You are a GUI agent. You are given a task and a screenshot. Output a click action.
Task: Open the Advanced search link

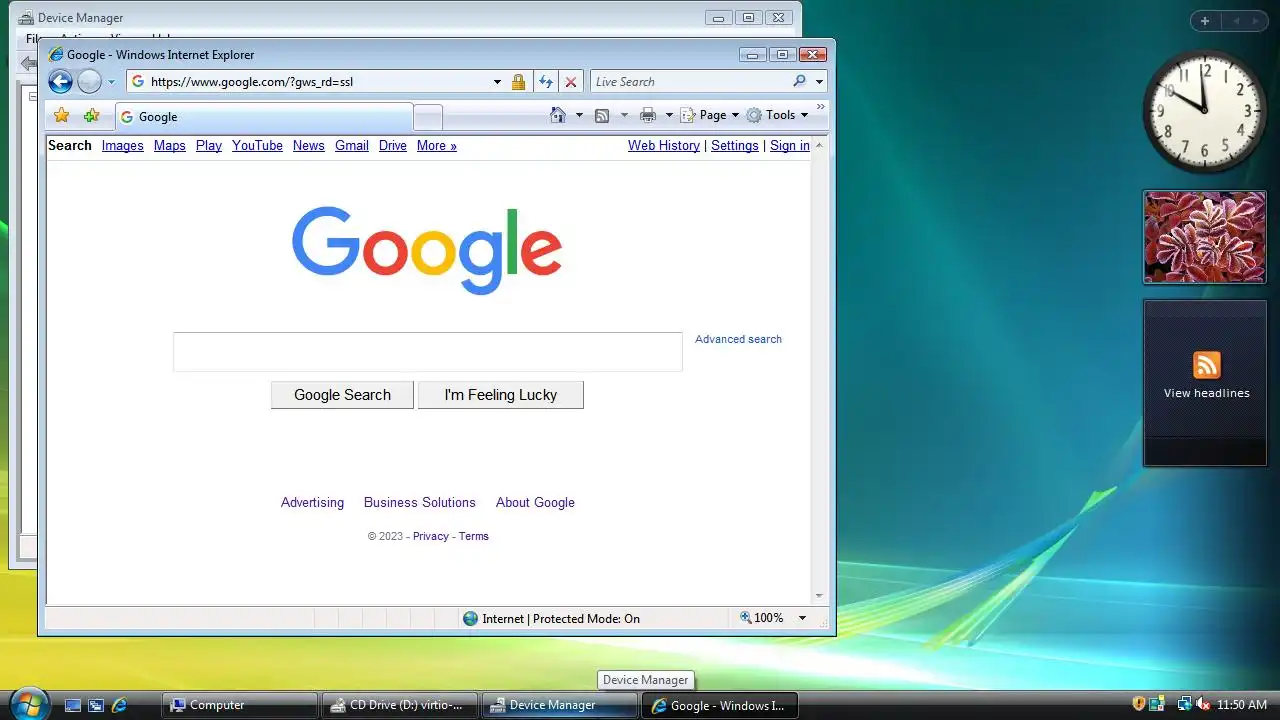pos(738,339)
